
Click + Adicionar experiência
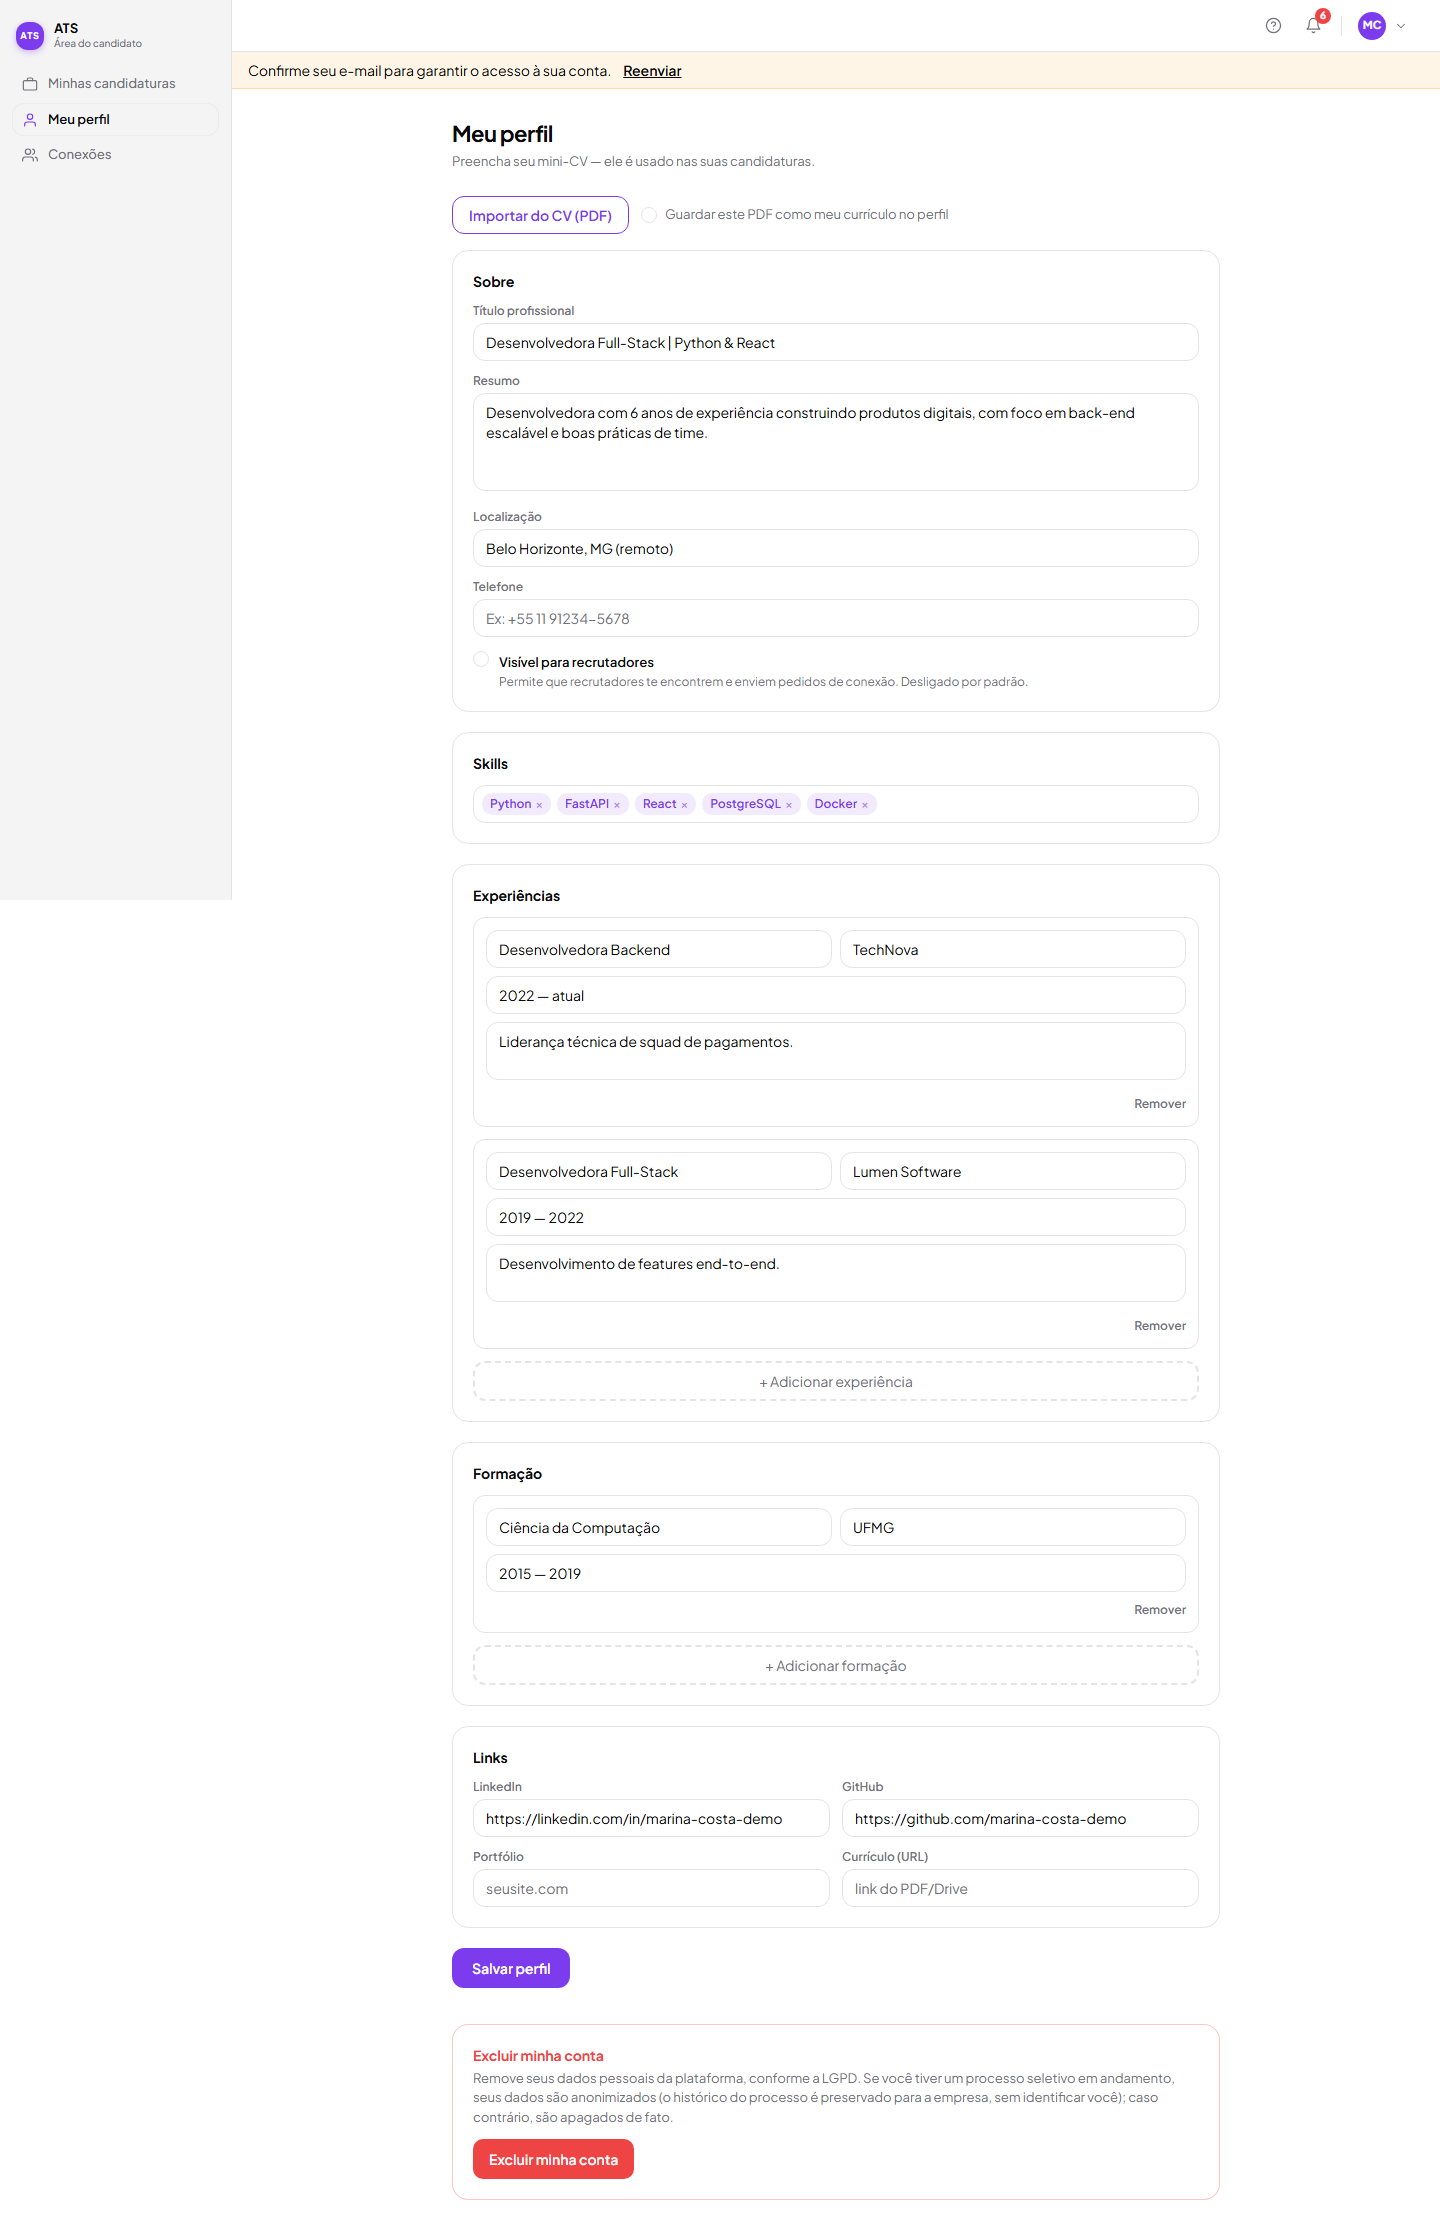point(836,1381)
